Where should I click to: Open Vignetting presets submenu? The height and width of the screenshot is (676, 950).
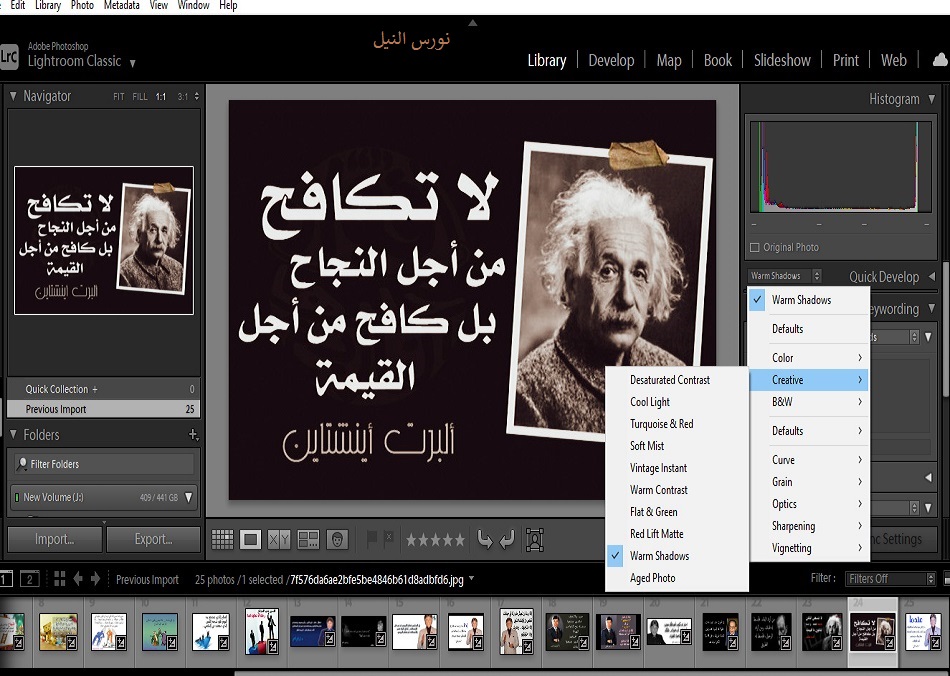click(x=809, y=548)
